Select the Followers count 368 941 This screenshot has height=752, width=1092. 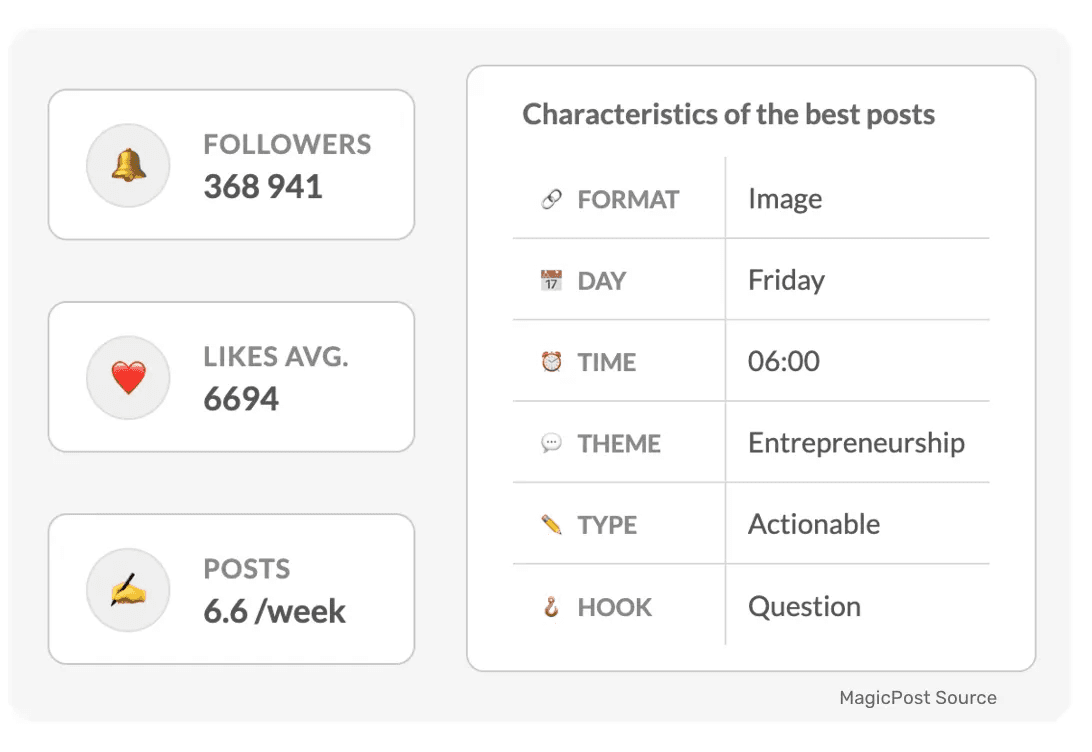263,187
